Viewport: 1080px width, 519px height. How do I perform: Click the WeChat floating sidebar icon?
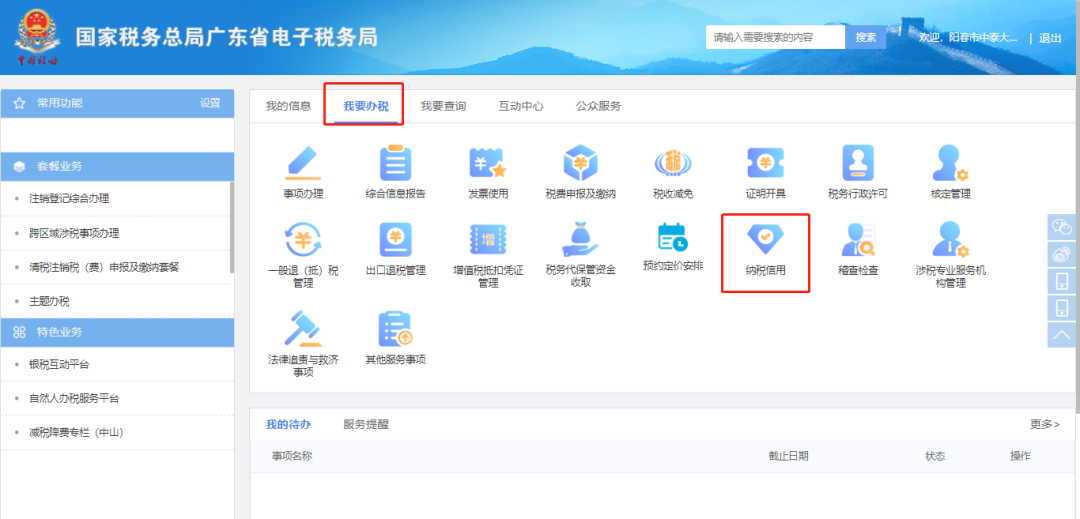(x=1061, y=227)
